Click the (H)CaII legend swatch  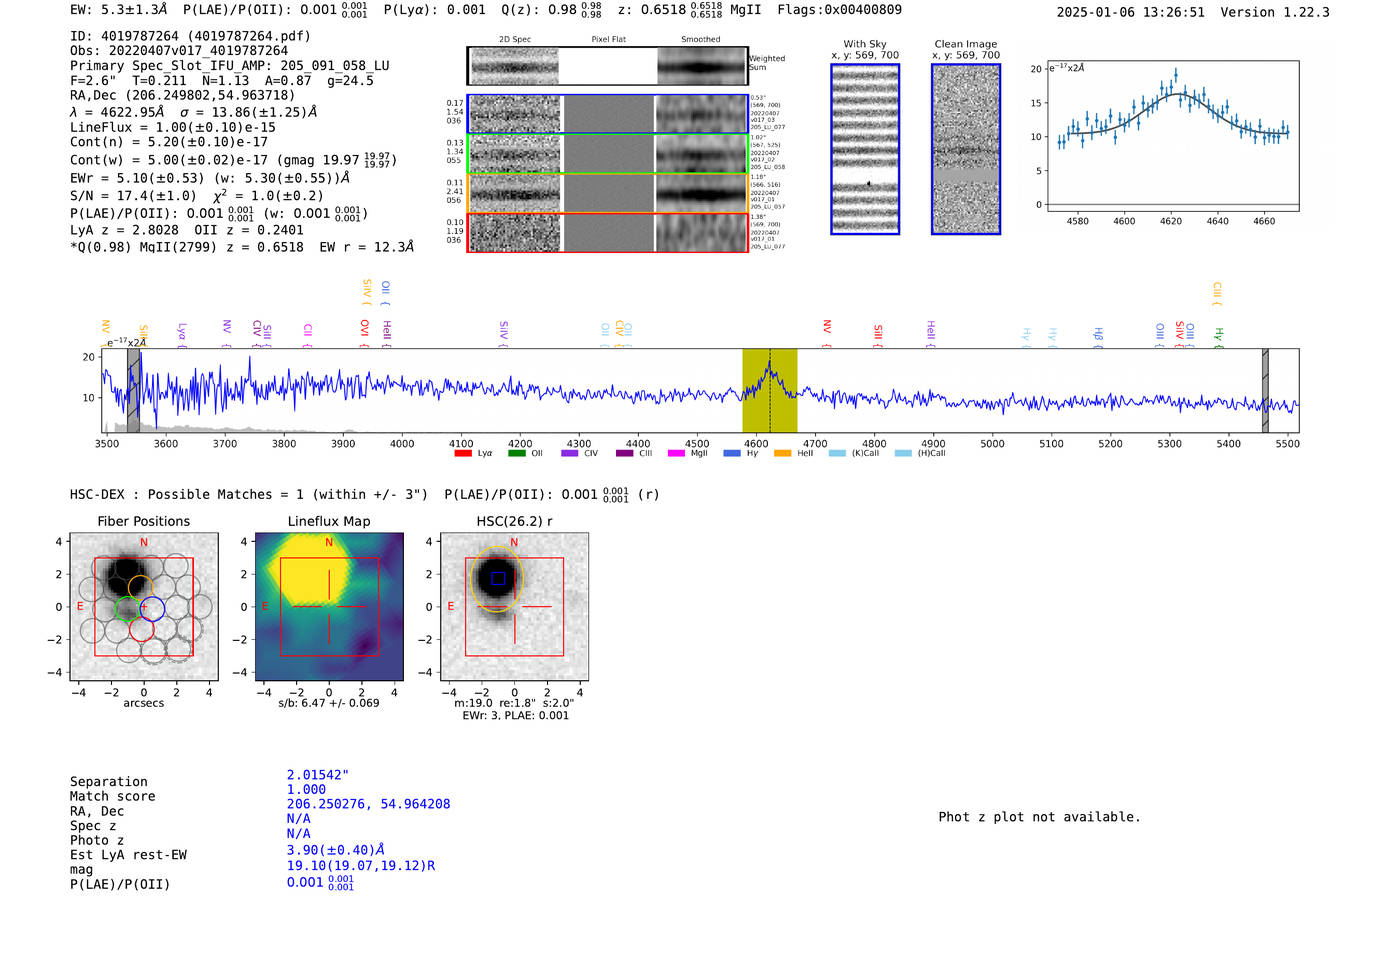click(903, 453)
